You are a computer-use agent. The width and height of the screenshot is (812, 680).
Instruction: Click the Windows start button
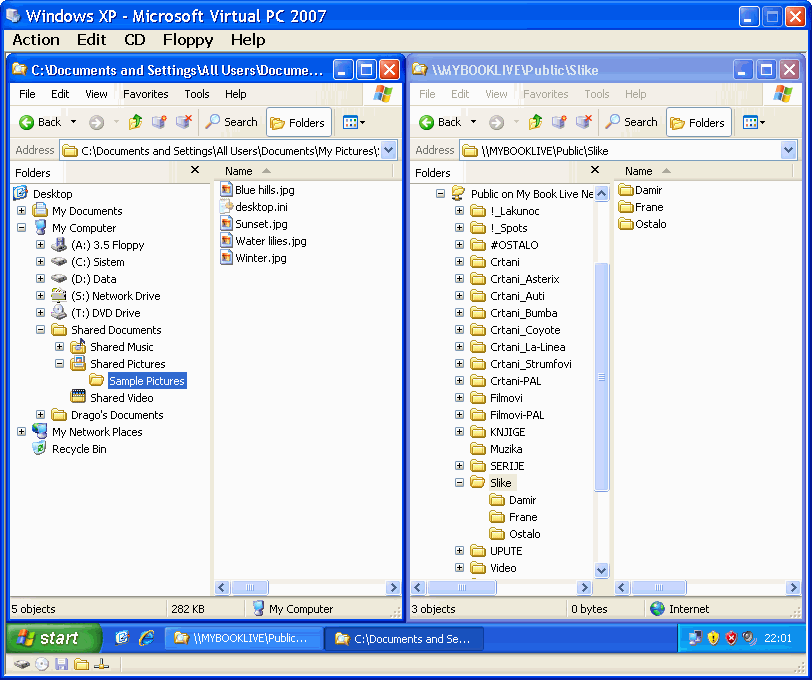click(54, 638)
